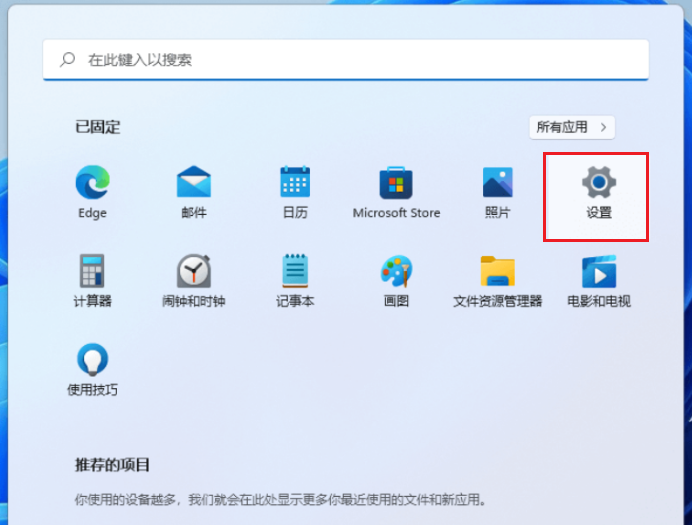This screenshot has width=692, height=525.
Task: Click the 推荐的项目 recommended heading
Action: [112, 465]
